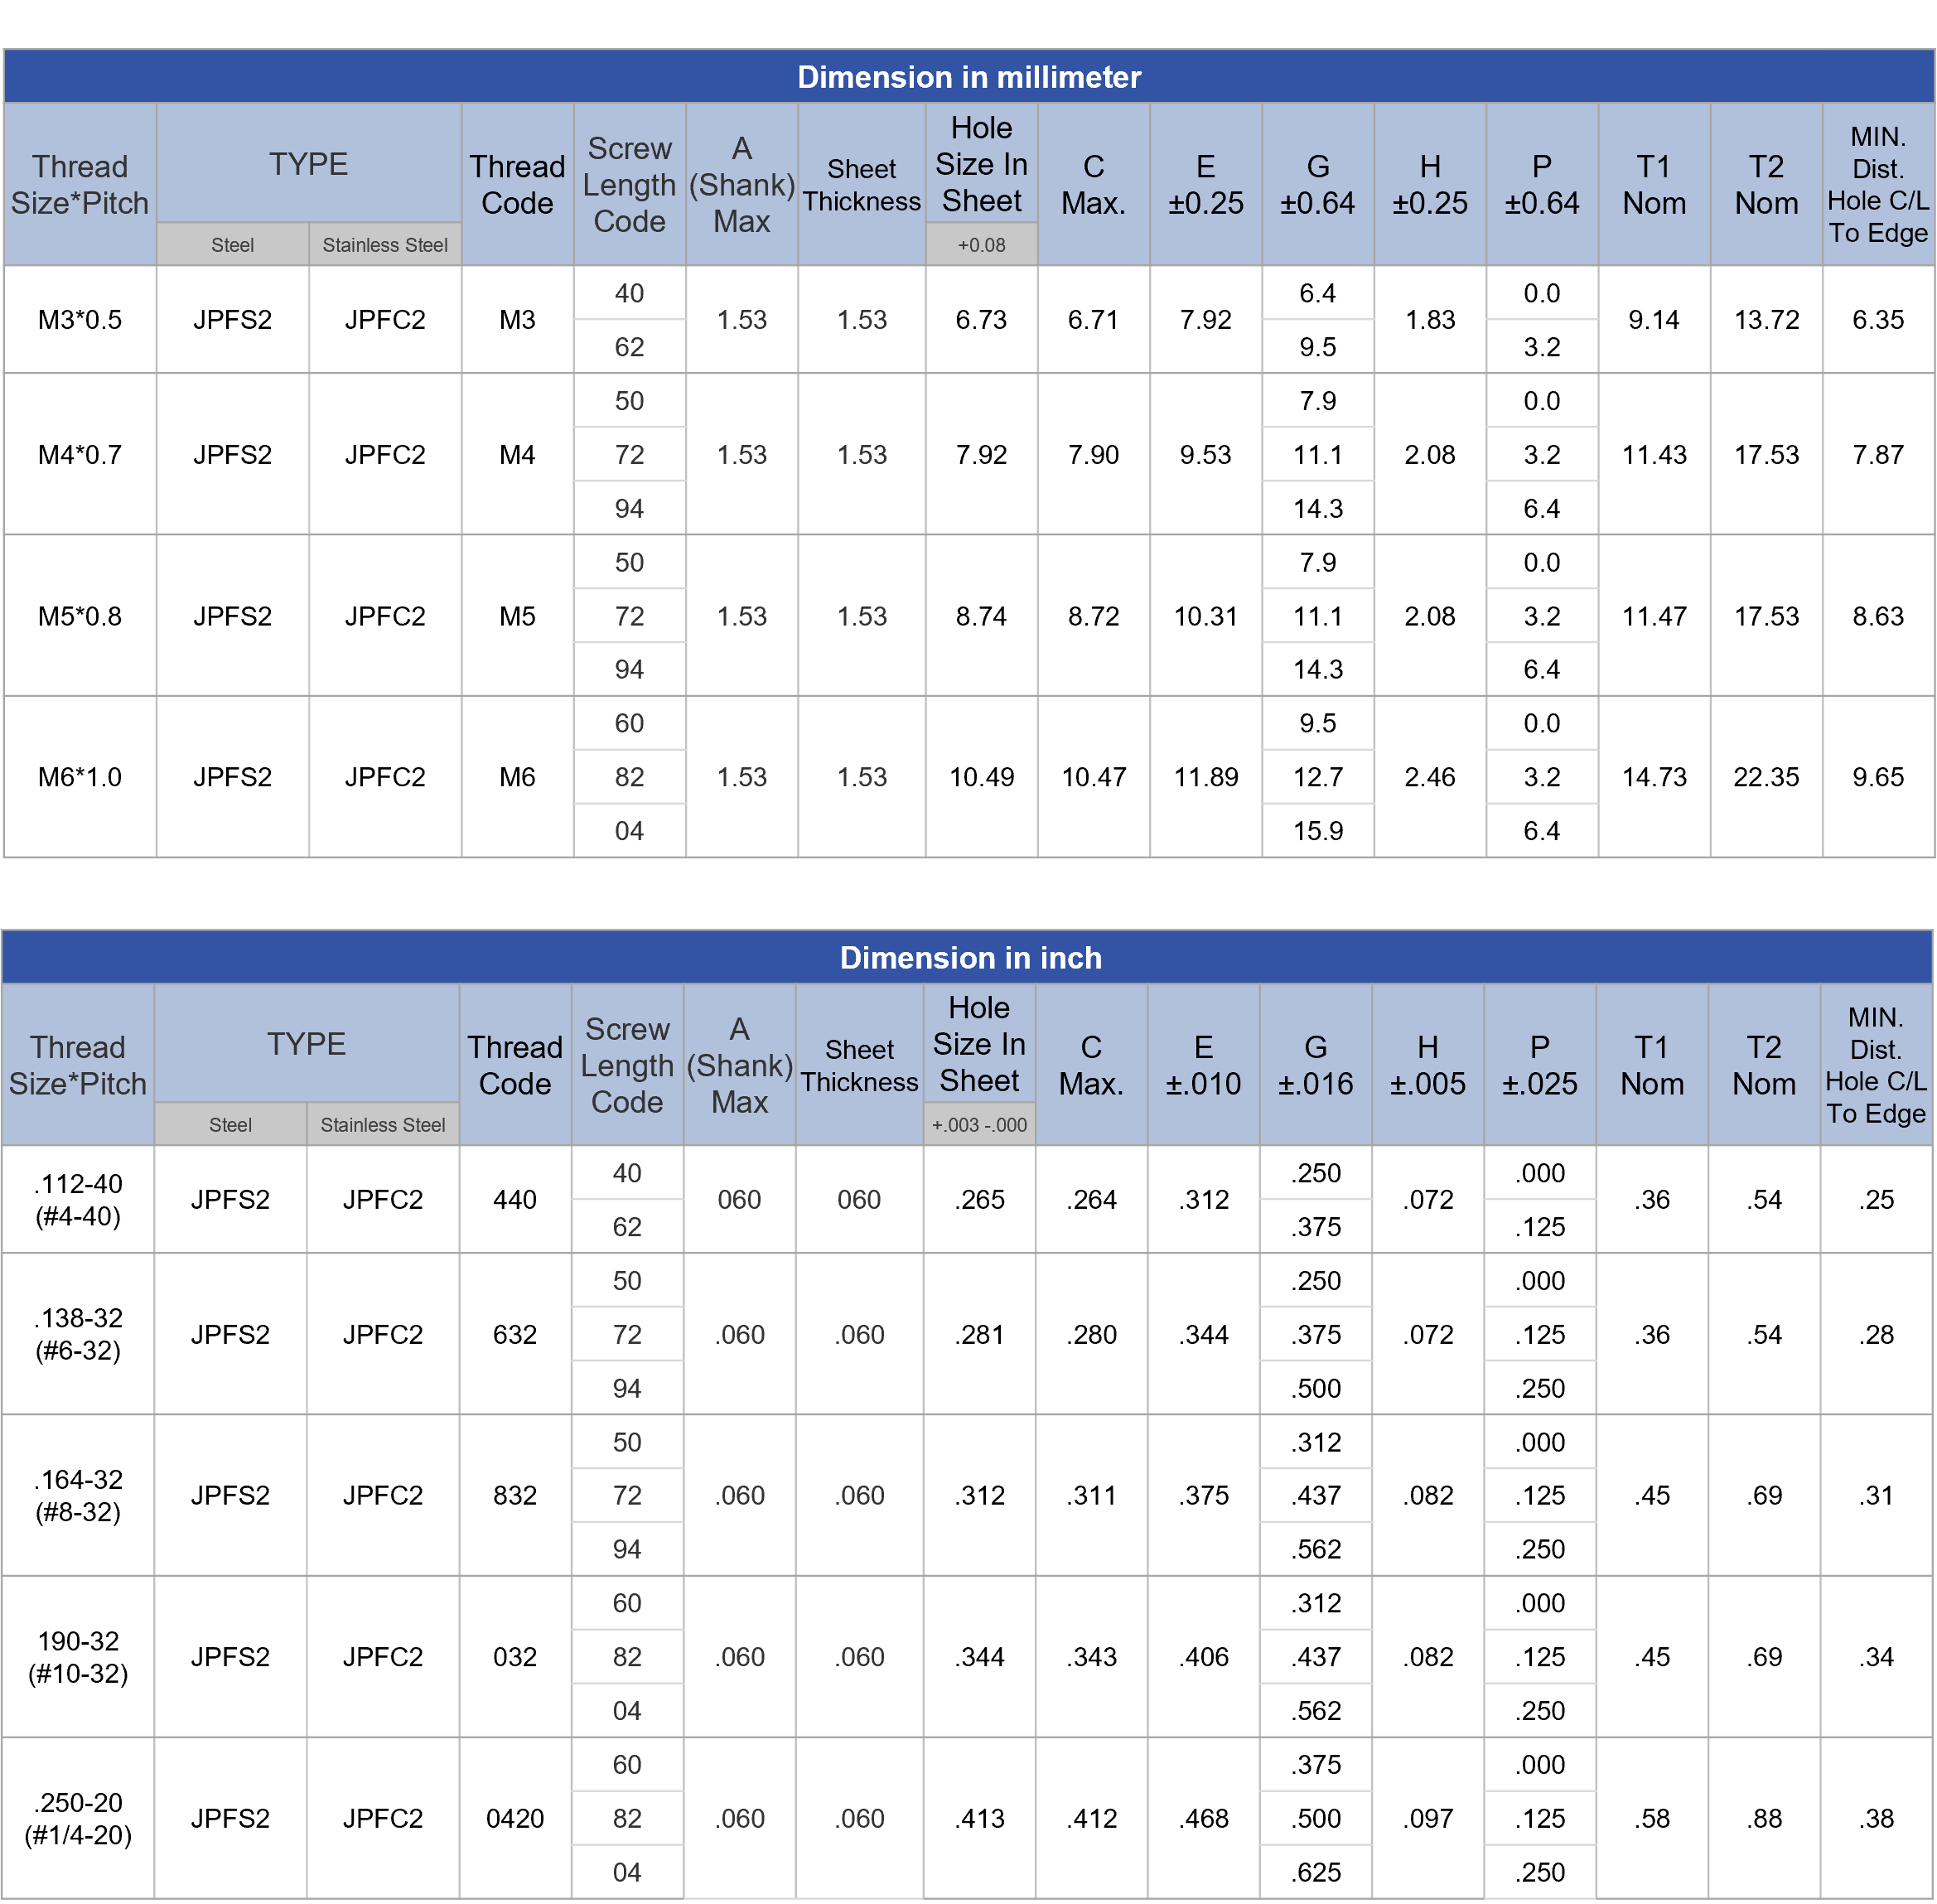Screen dimensions: 1937x1904
Task: Click the .112-40 (#4-40) thread cell
Action: coord(78,1199)
